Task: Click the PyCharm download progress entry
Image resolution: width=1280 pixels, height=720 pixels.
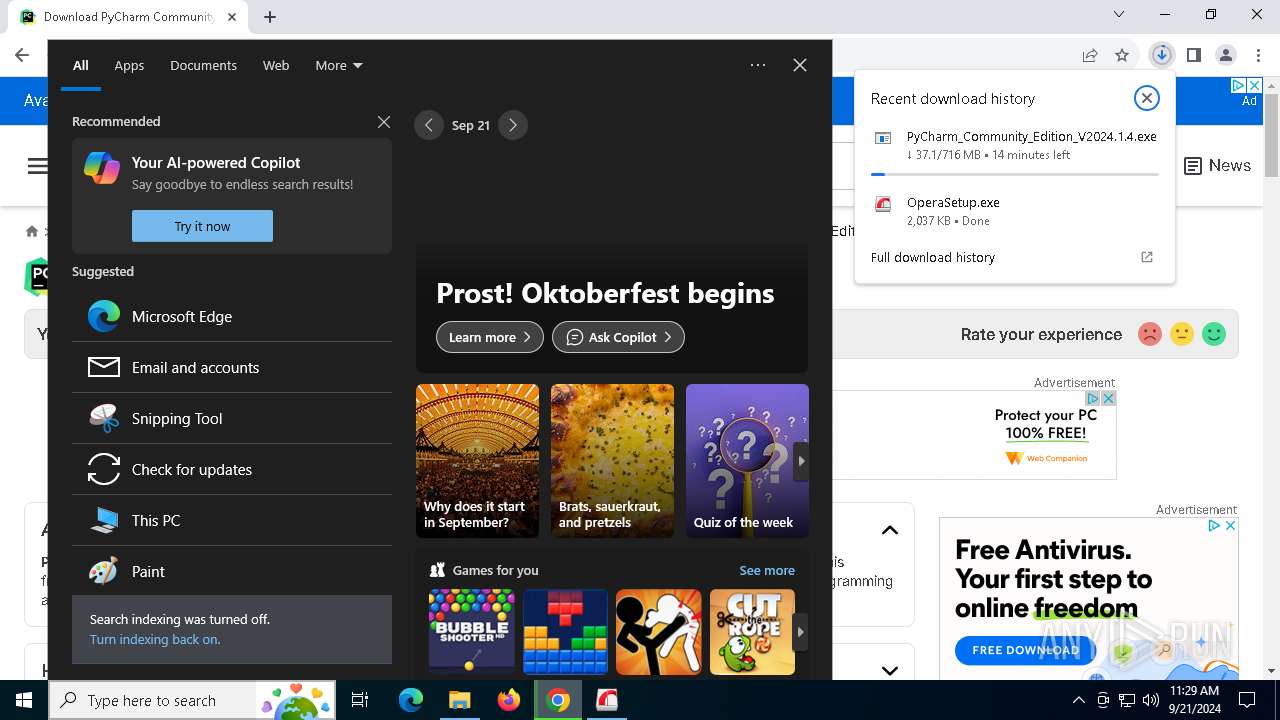Action: [1014, 152]
